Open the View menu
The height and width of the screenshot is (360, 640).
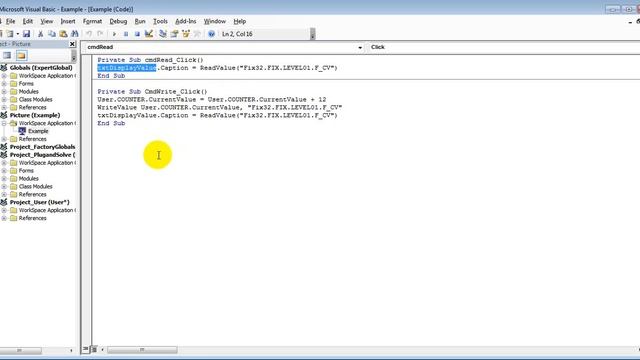(47, 21)
